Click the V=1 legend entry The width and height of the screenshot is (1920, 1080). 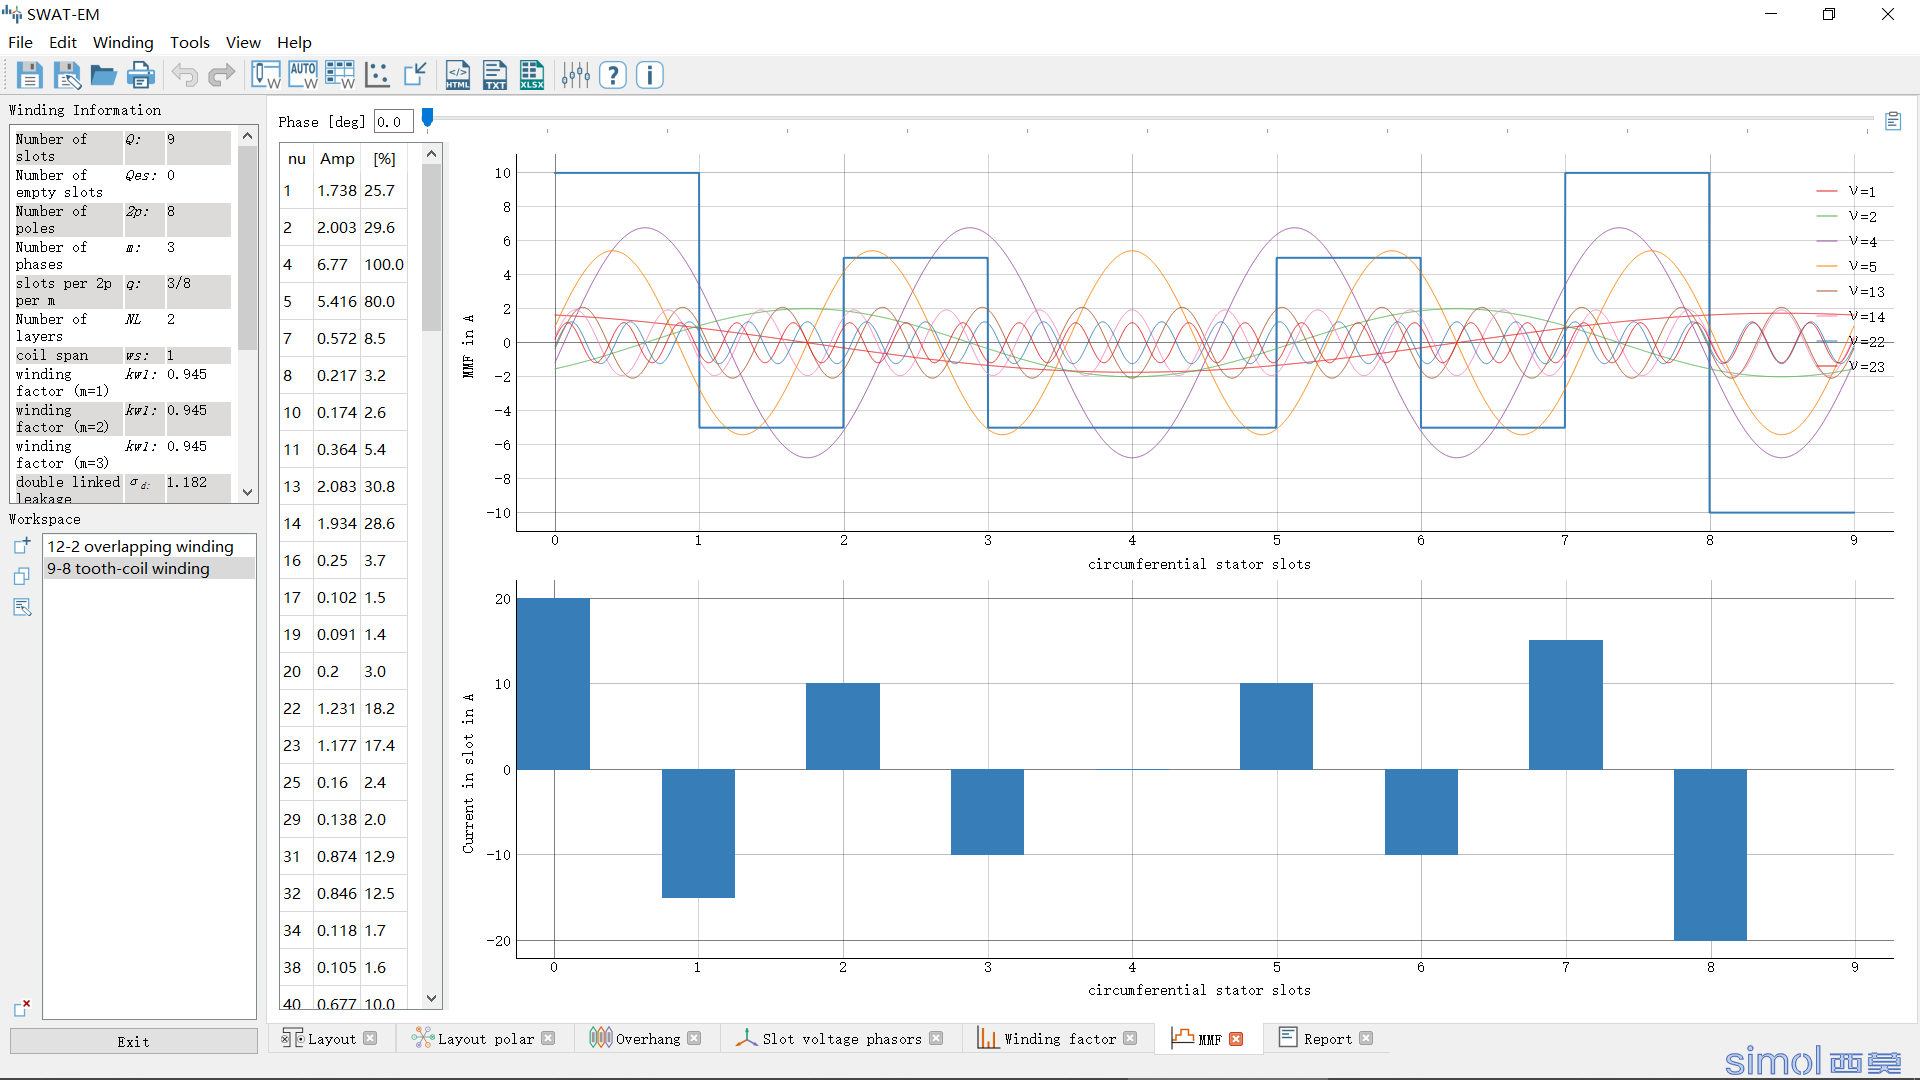(1847, 191)
